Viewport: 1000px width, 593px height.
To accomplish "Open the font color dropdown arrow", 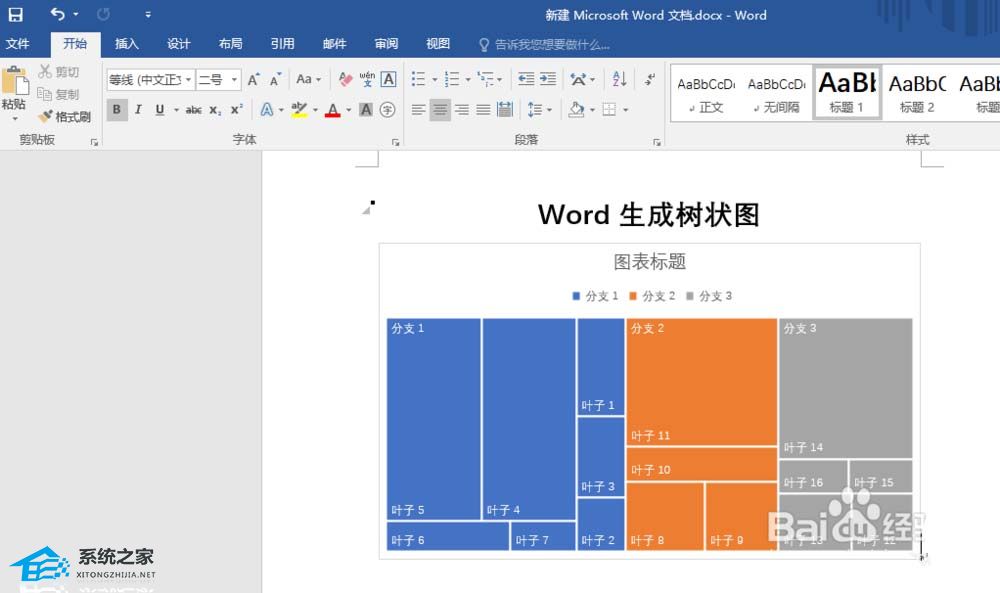I will click(346, 110).
